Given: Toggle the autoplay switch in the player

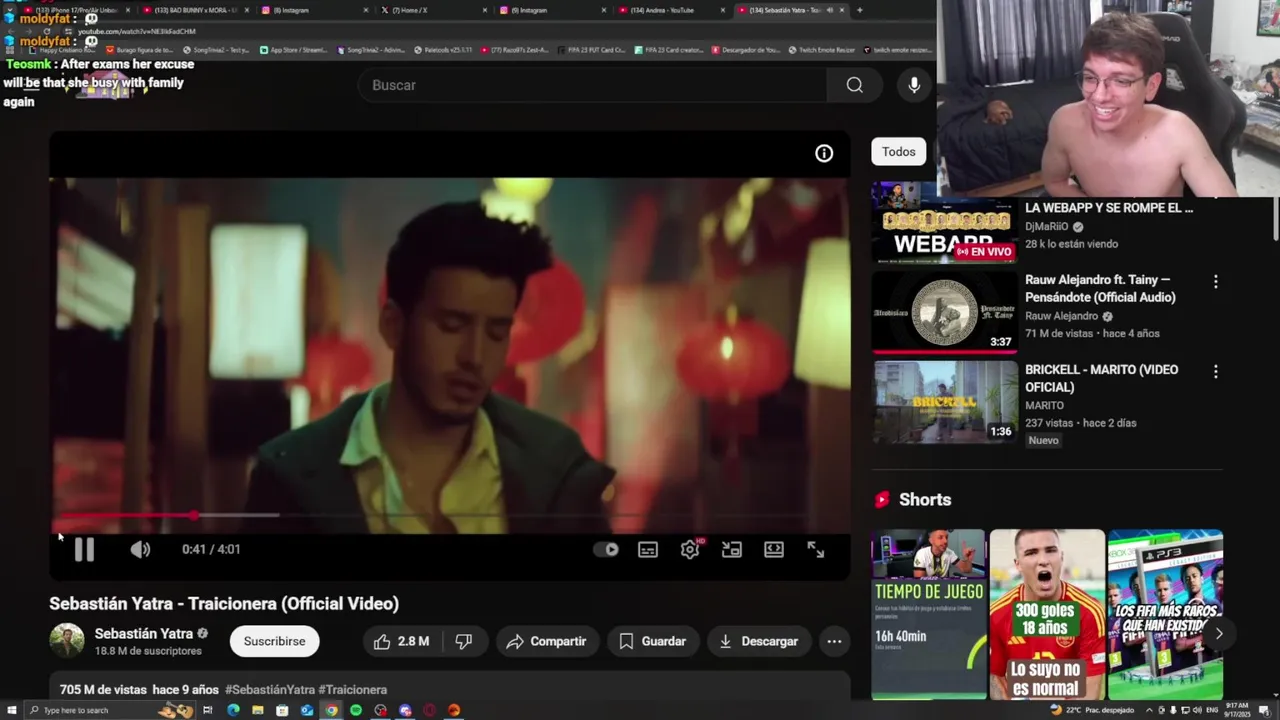Looking at the screenshot, I should (606, 549).
